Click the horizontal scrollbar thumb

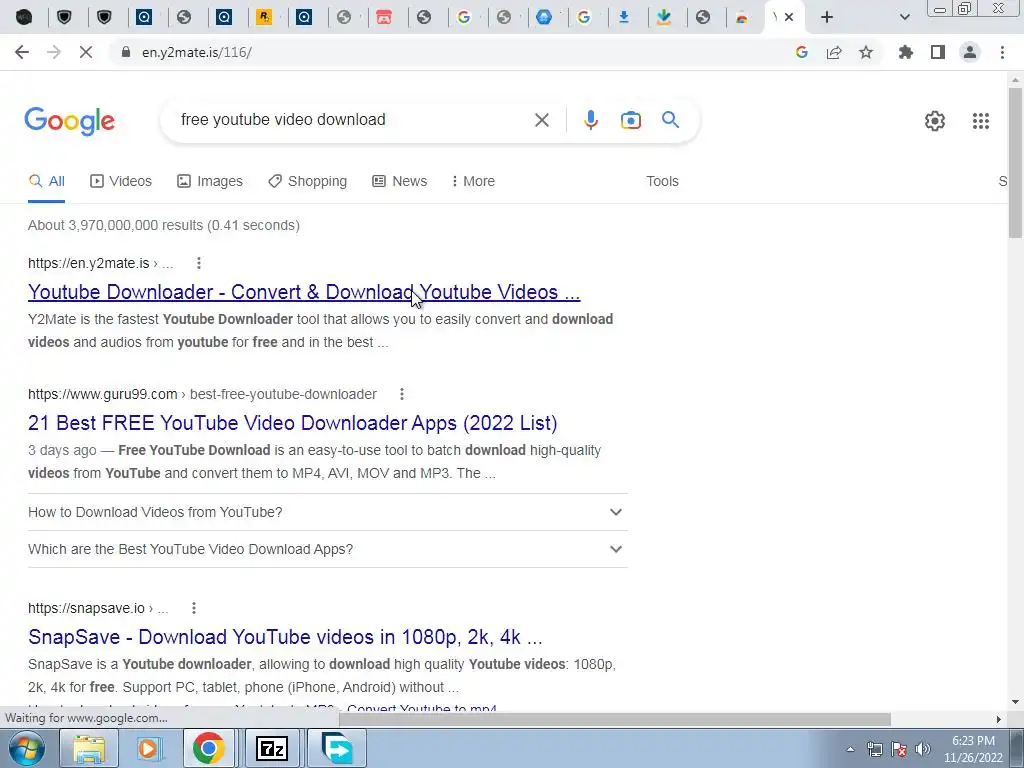pyautogui.click(x=615, y=719)
